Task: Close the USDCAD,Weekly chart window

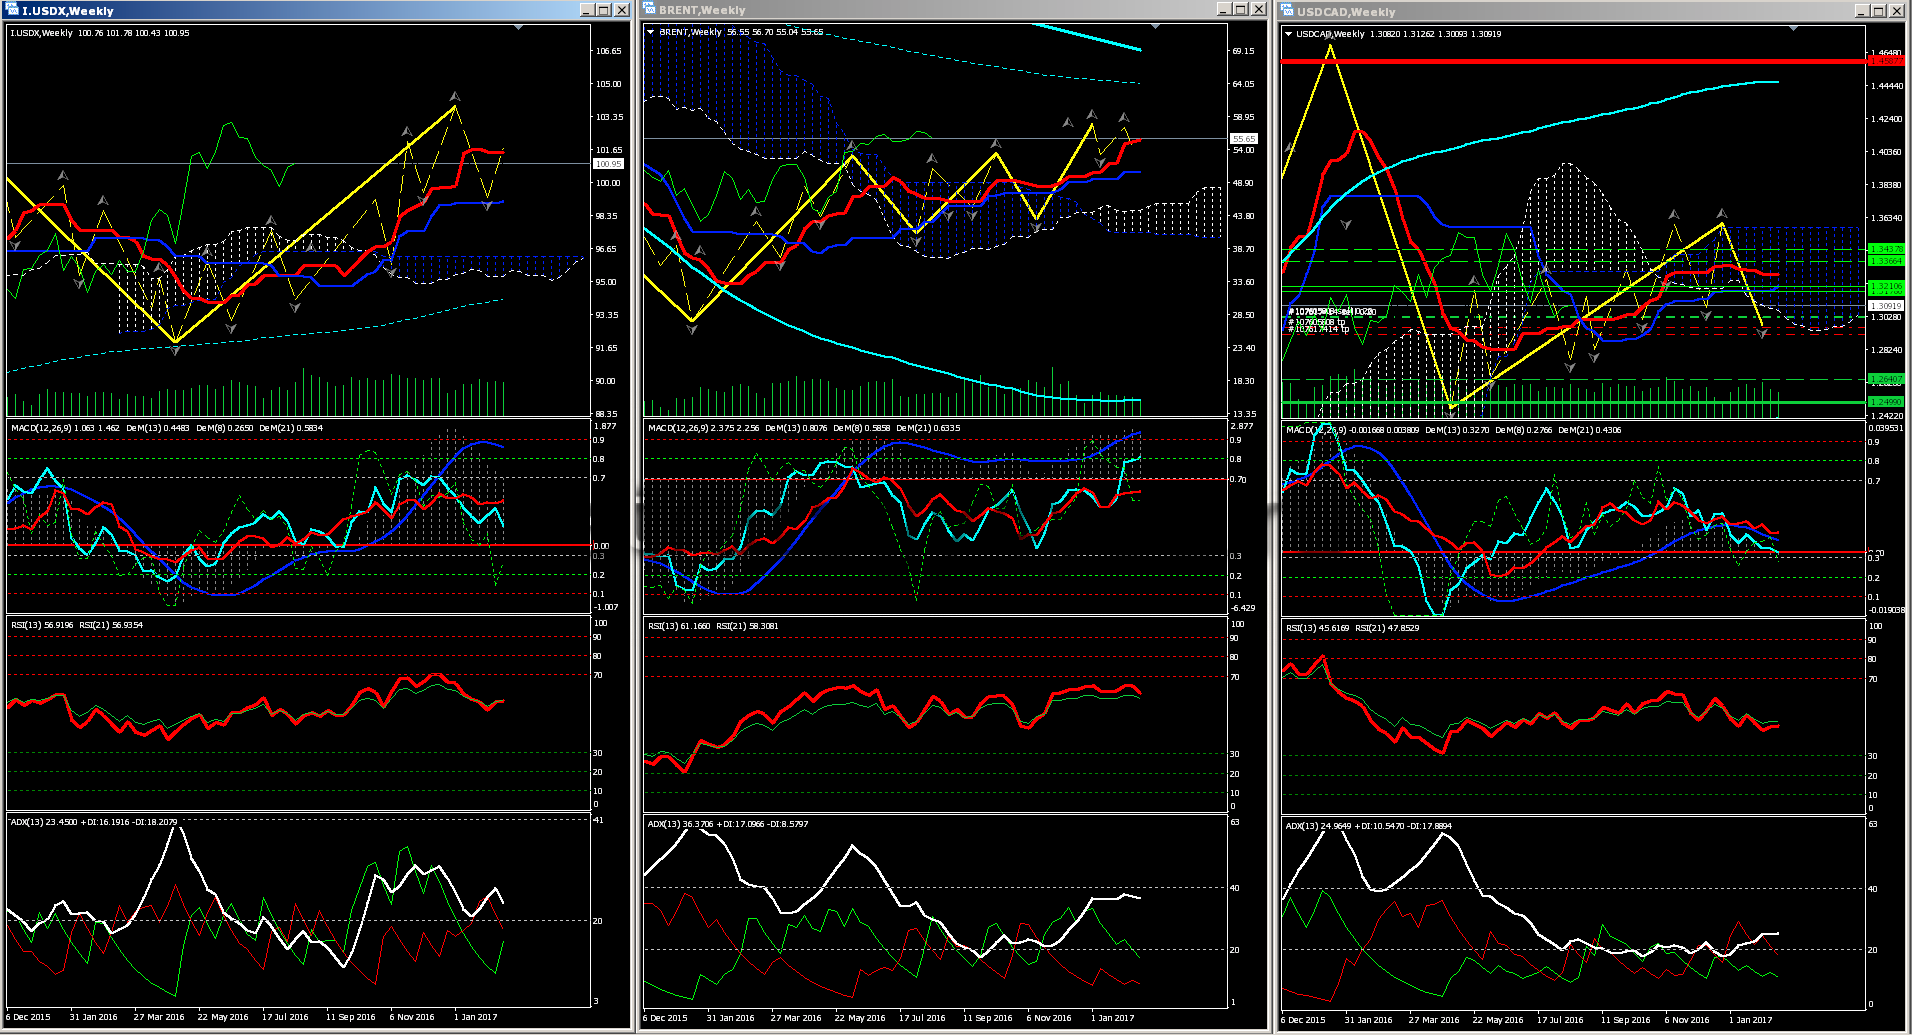Action: (1897, 11)
